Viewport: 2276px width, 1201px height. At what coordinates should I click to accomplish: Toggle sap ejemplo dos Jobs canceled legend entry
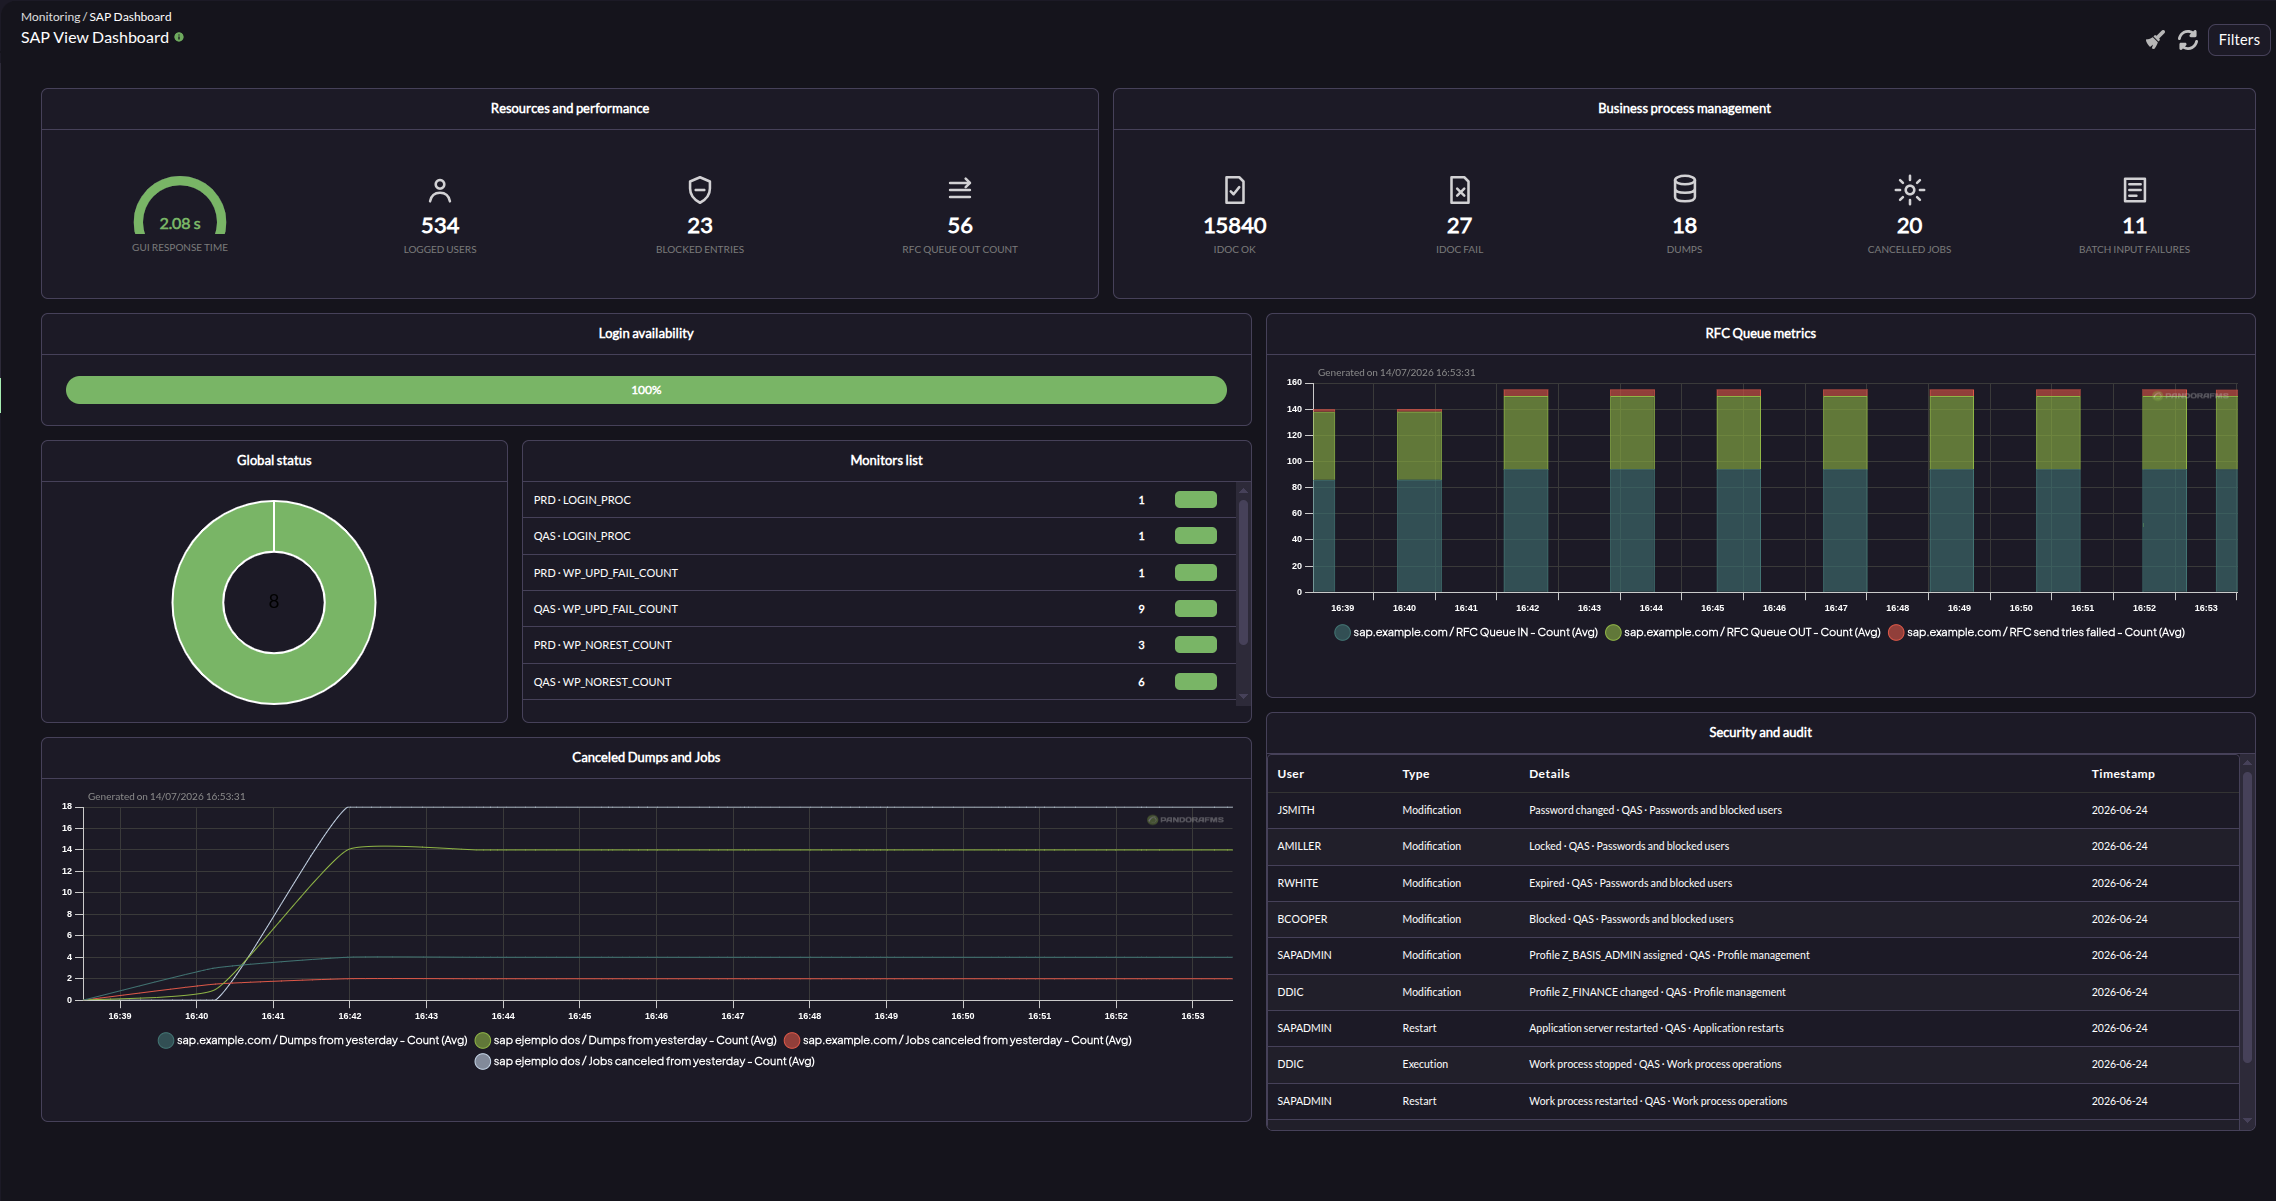pos(645,1061)
